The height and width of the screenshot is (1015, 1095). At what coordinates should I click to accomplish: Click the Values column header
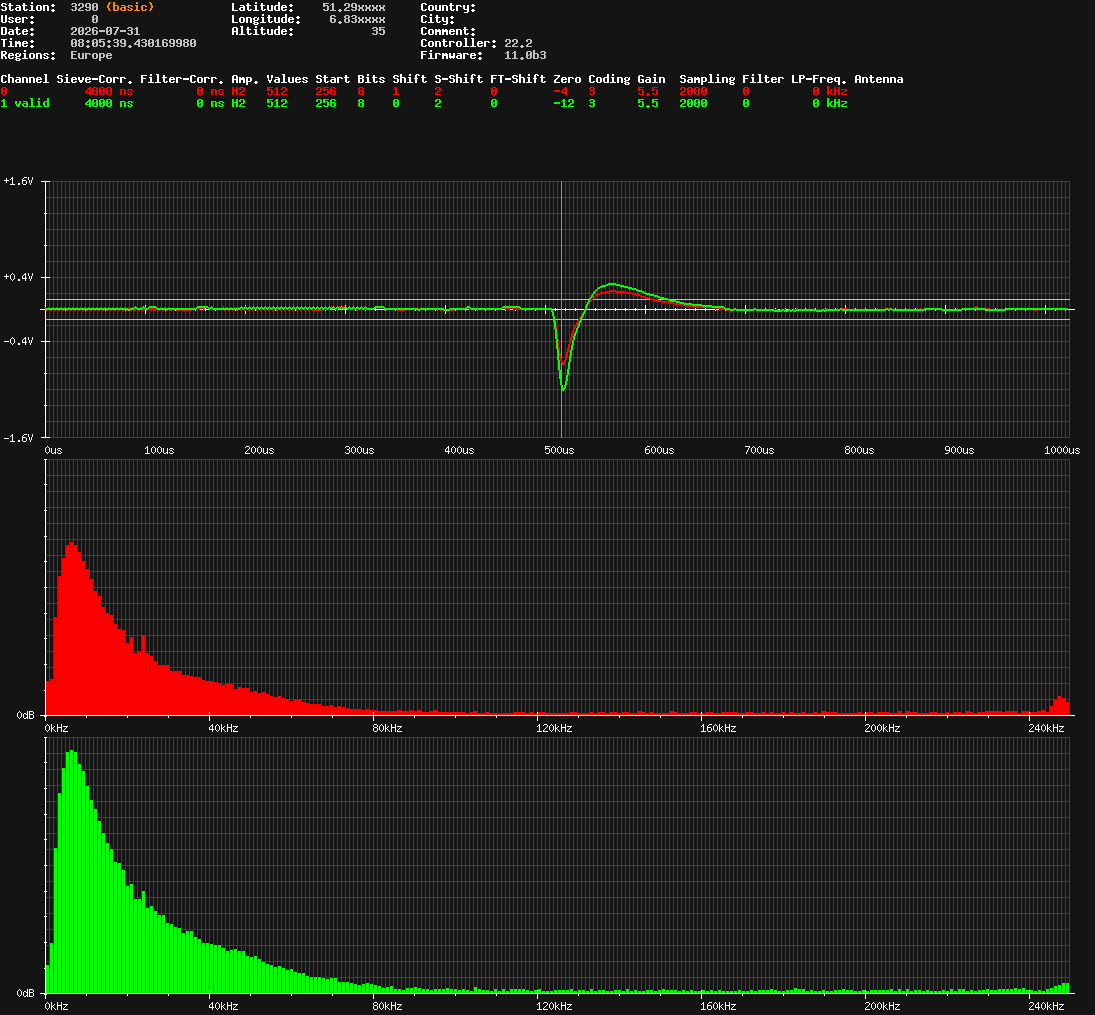pos(287,79)
